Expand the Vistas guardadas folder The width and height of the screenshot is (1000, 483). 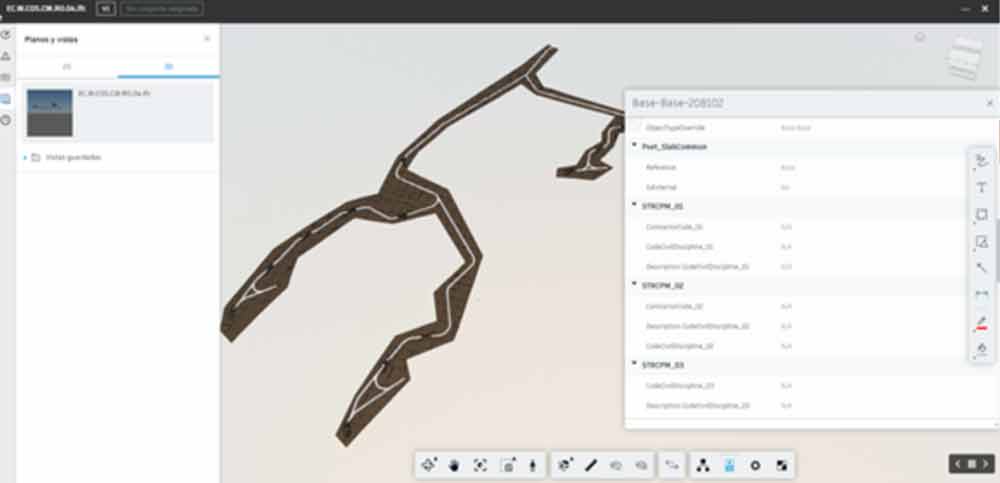24,157
